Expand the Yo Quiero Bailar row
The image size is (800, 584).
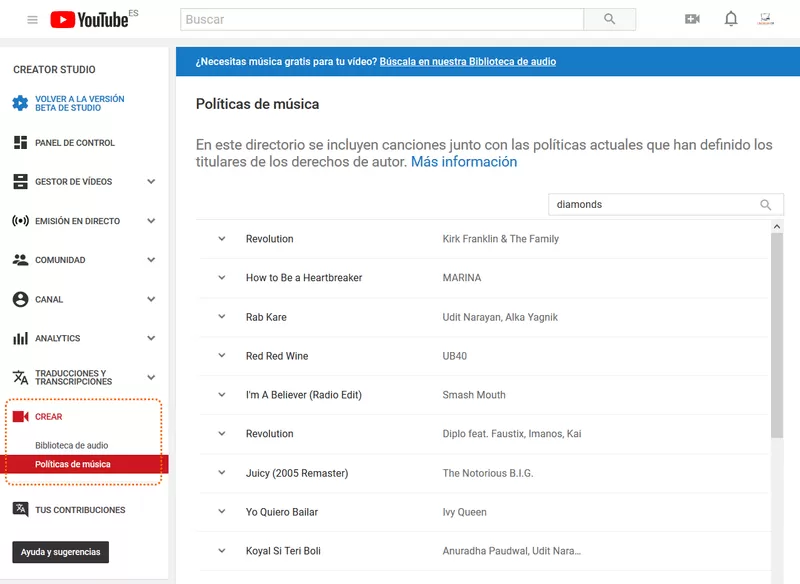[x=222, y=512]
